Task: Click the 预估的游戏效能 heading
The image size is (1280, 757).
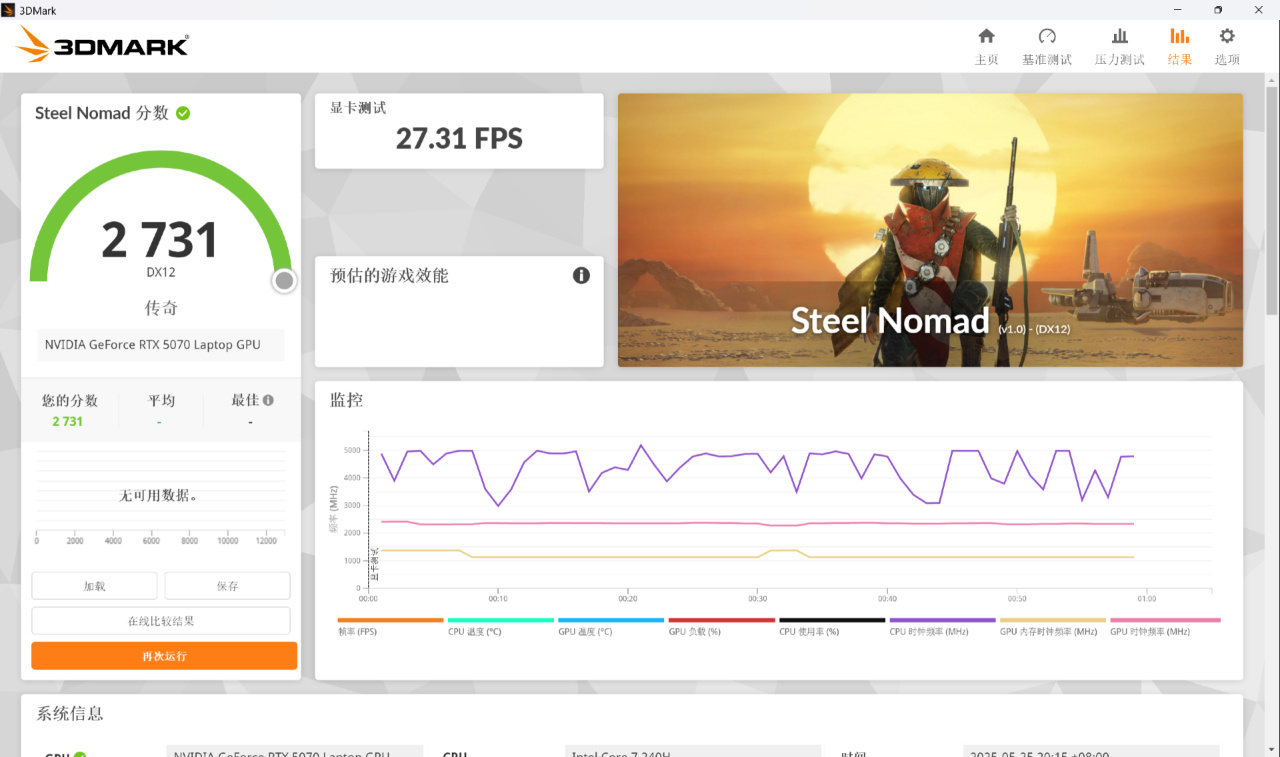Action: tap(389, 276)
